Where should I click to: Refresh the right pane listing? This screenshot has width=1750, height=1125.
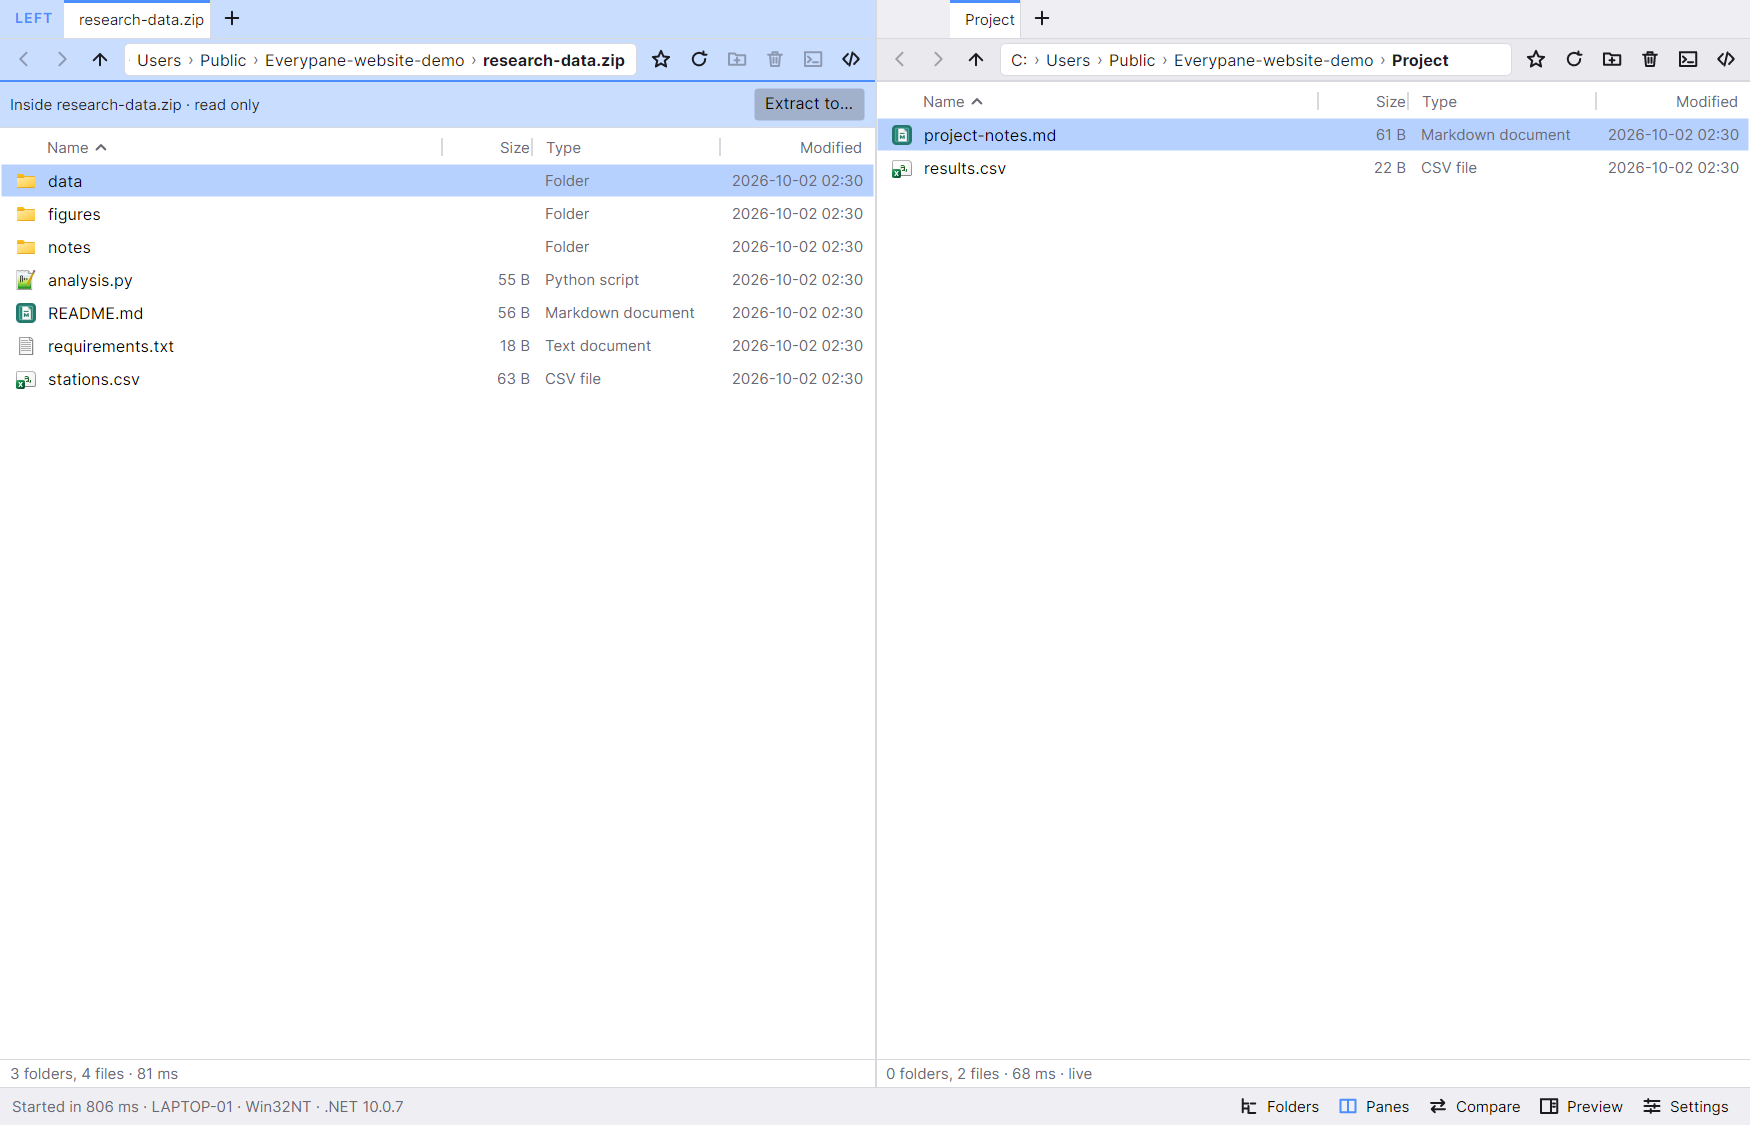(x=1574, y=60)
